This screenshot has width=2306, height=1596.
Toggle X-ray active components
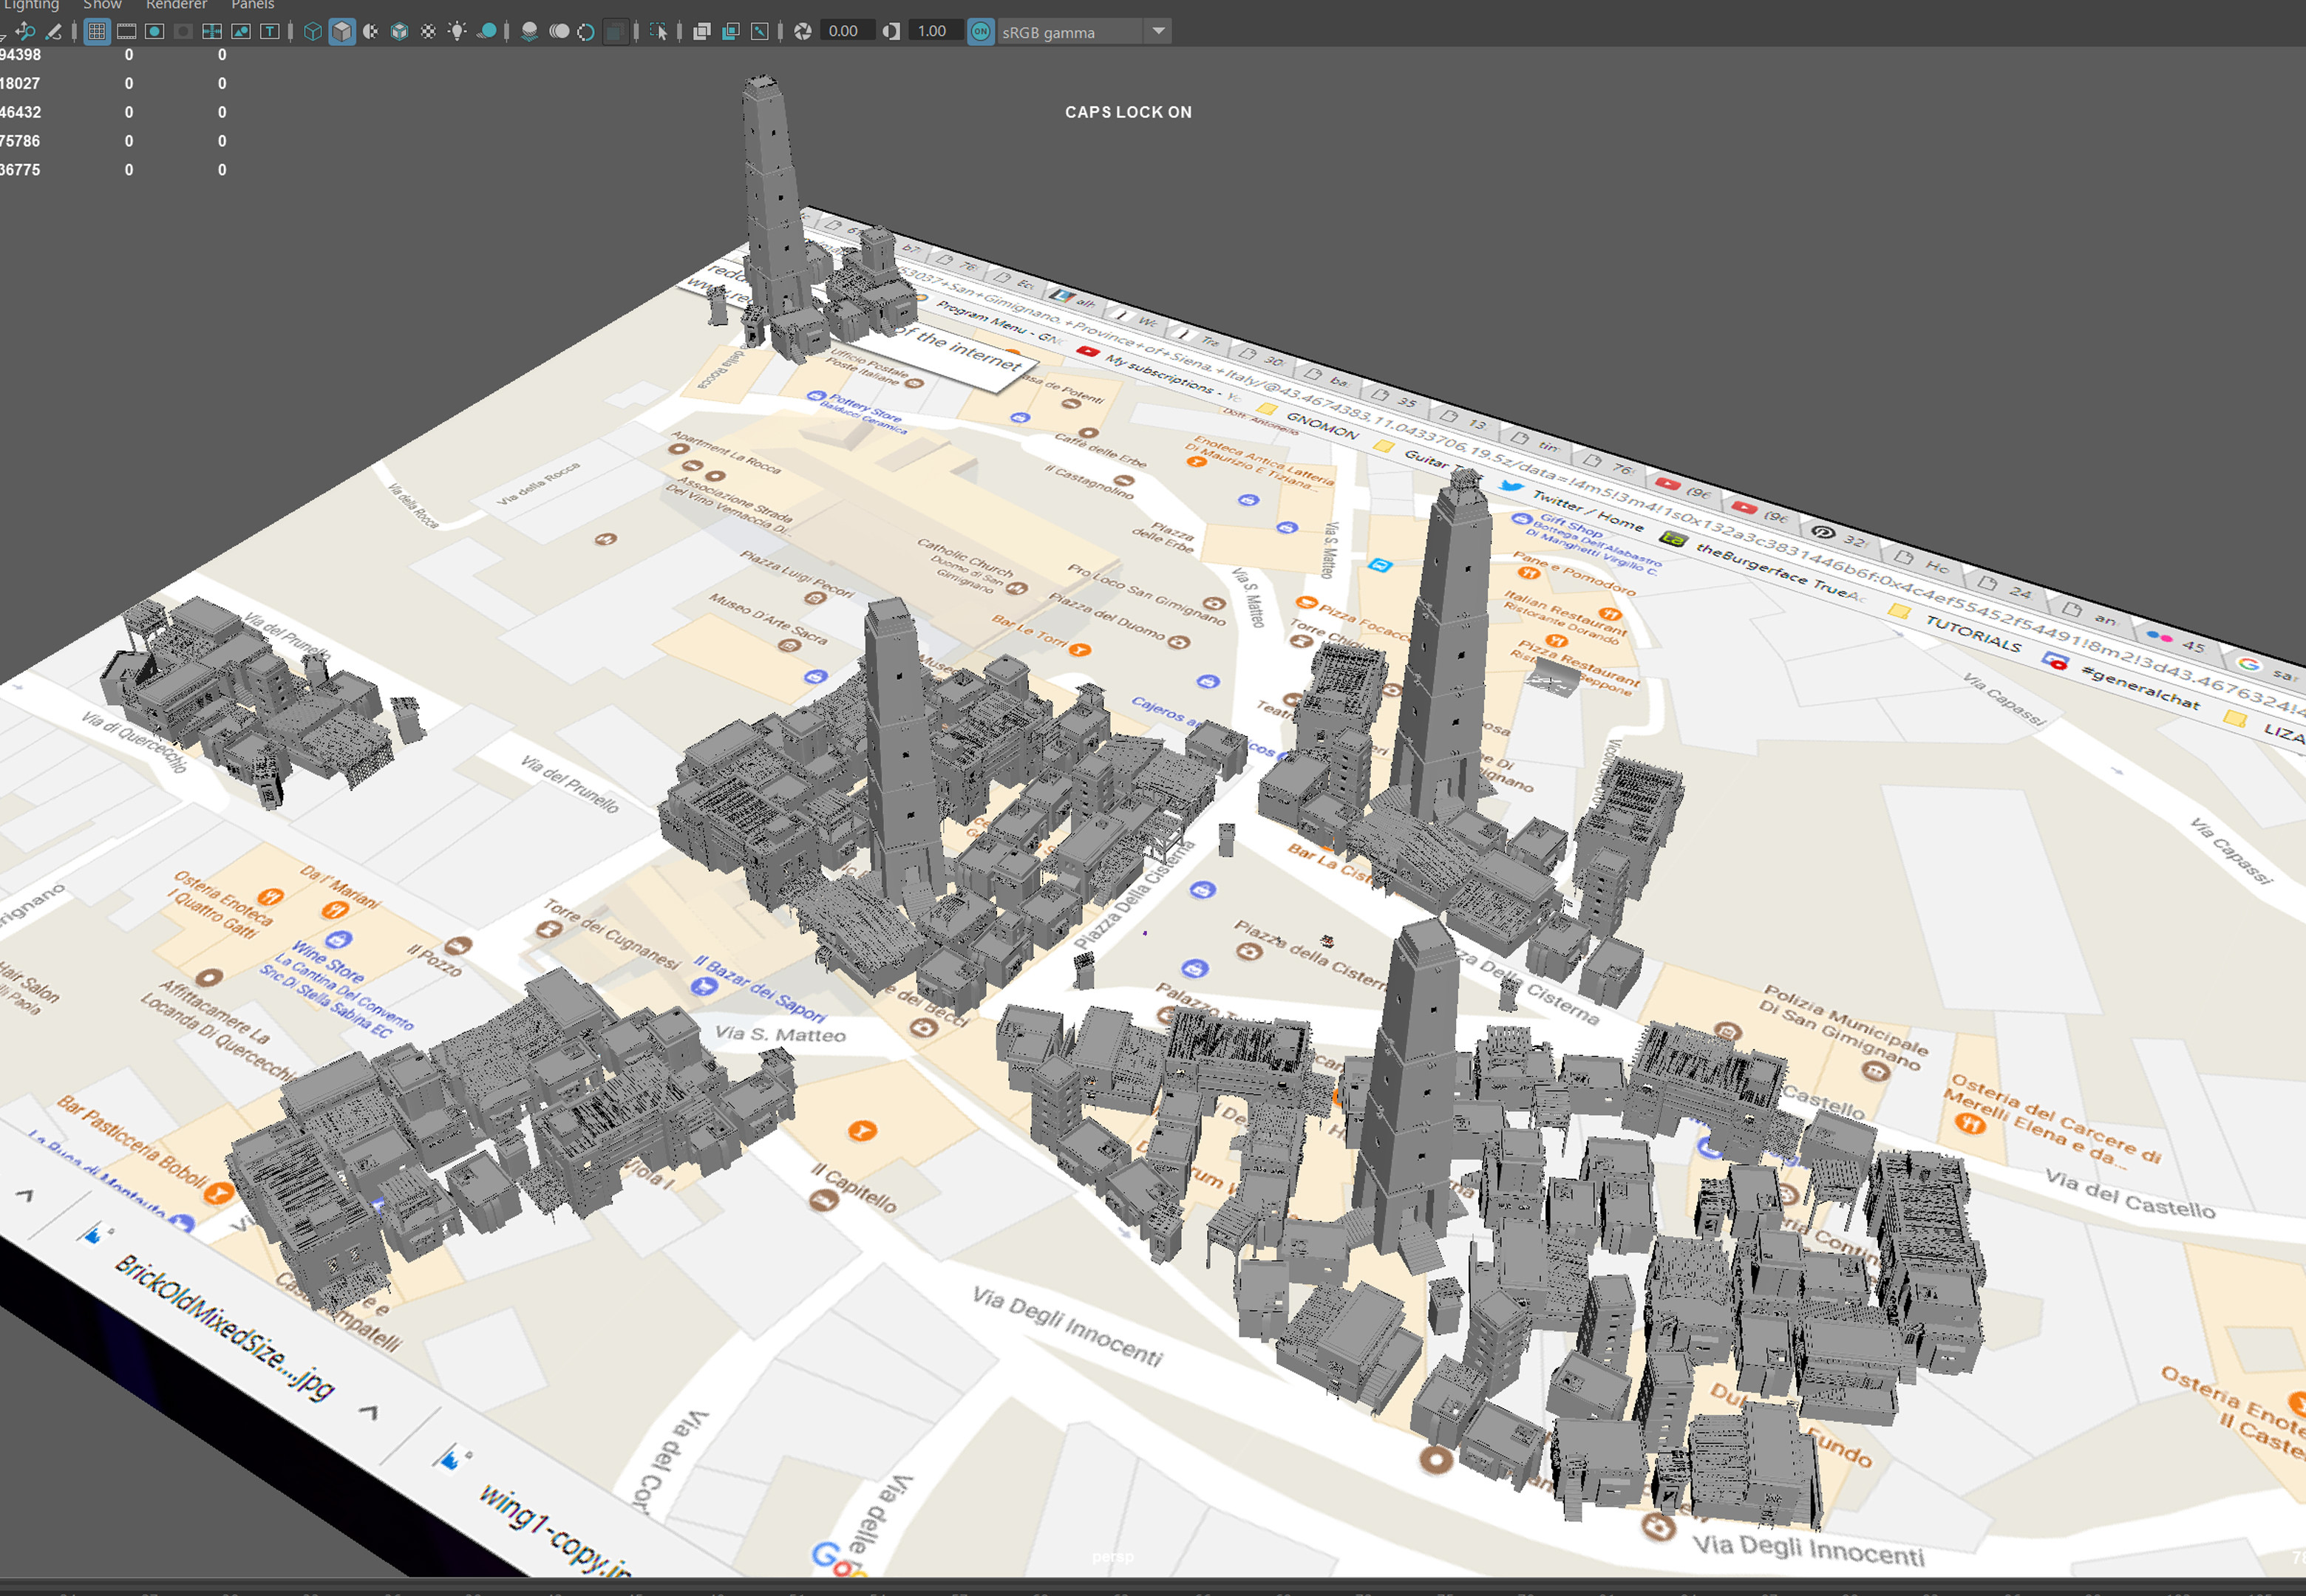click(x=731, y=32)
